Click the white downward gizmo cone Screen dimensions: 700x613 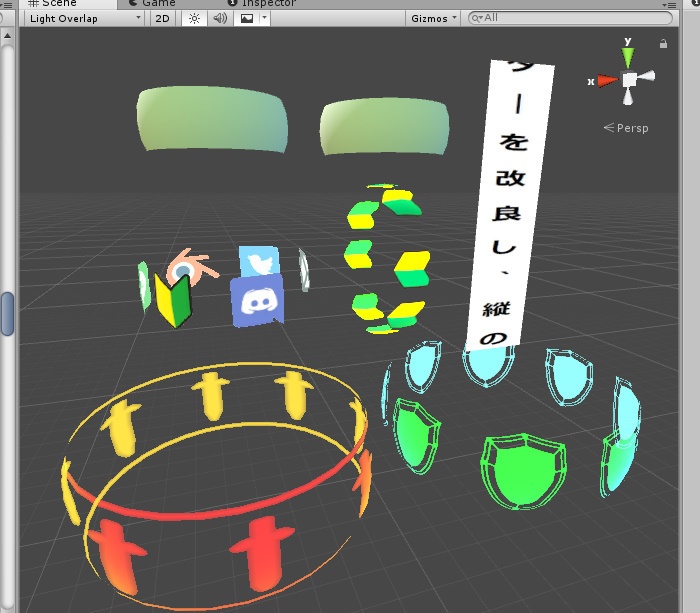628,96
